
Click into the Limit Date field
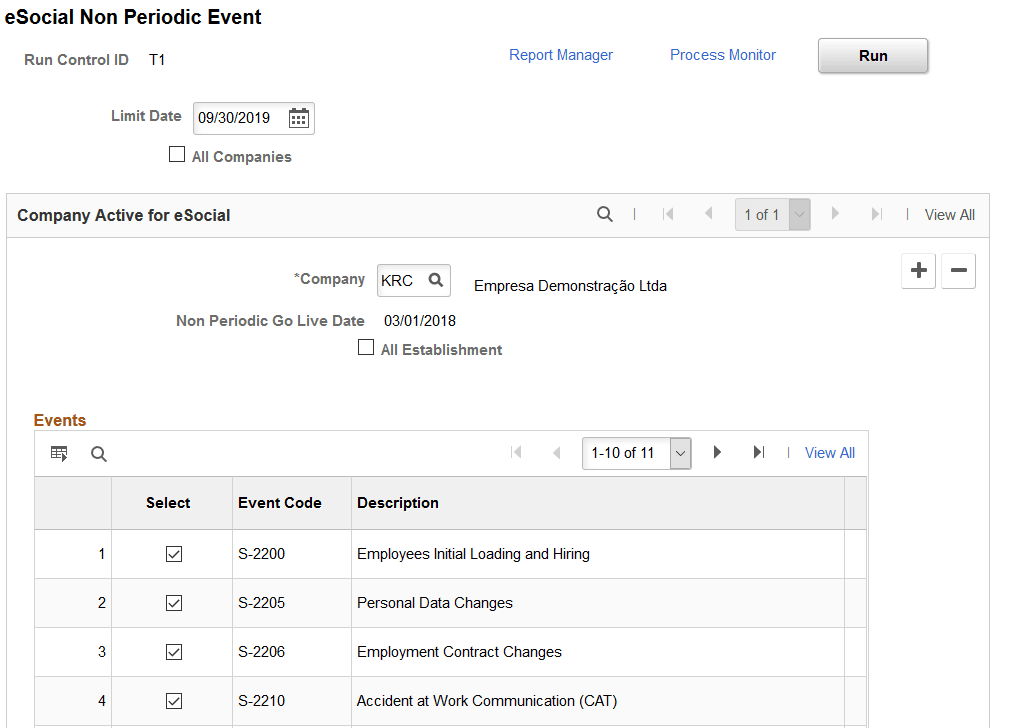[238, 118]
